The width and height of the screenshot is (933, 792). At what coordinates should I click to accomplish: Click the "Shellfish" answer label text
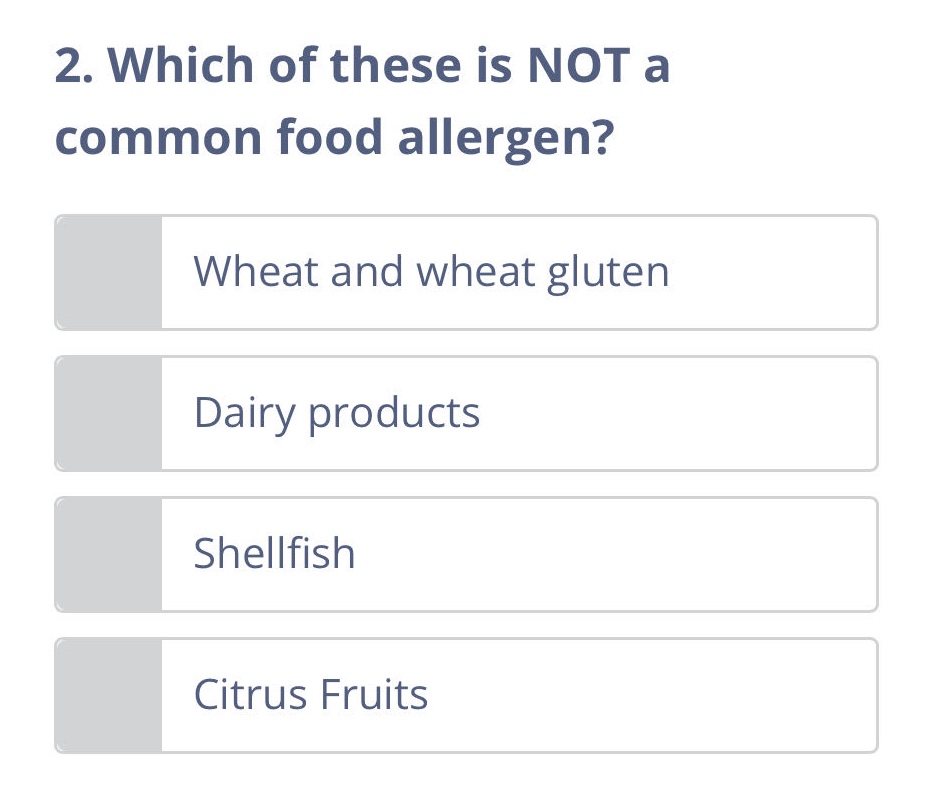274,554
